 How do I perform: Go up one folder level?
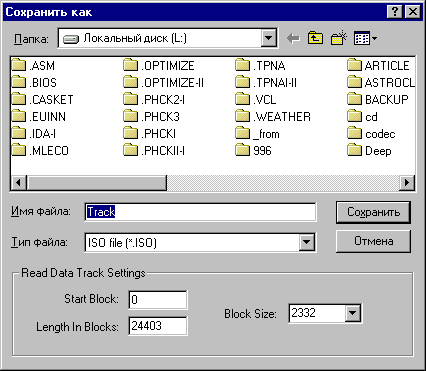(x=315, y=38)
